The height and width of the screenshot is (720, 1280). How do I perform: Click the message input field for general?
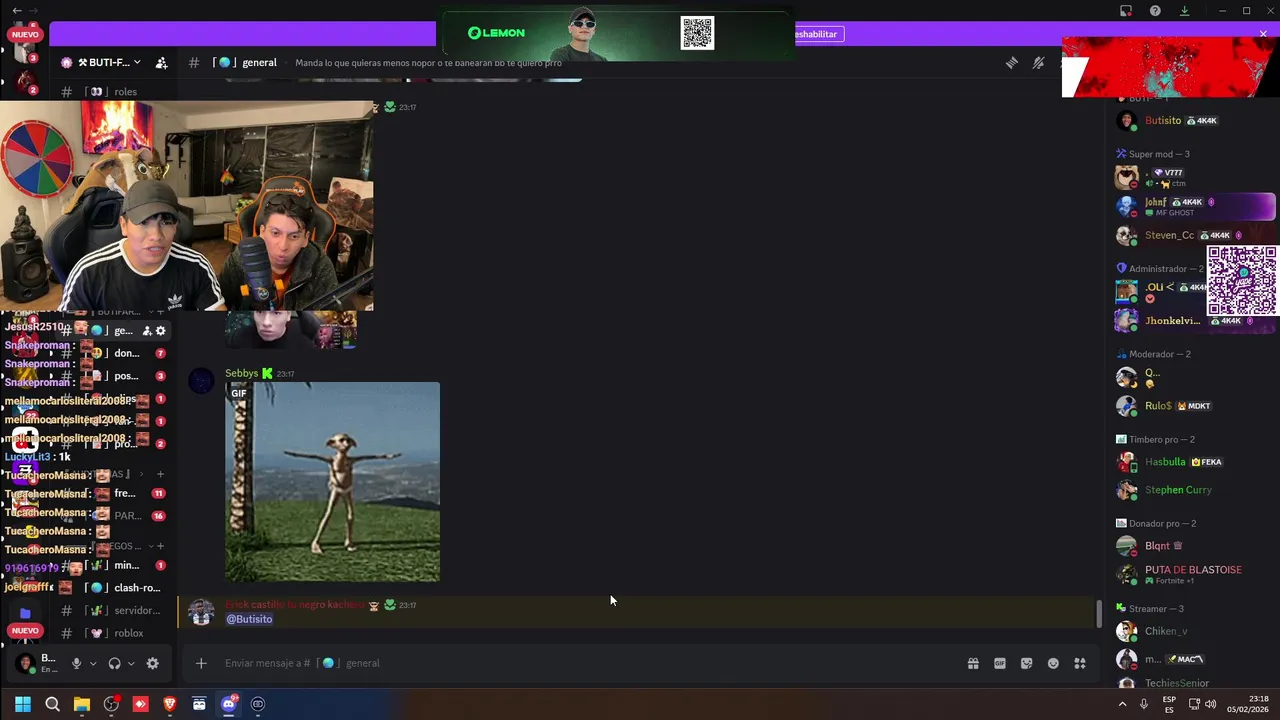[x=590, y=663]
